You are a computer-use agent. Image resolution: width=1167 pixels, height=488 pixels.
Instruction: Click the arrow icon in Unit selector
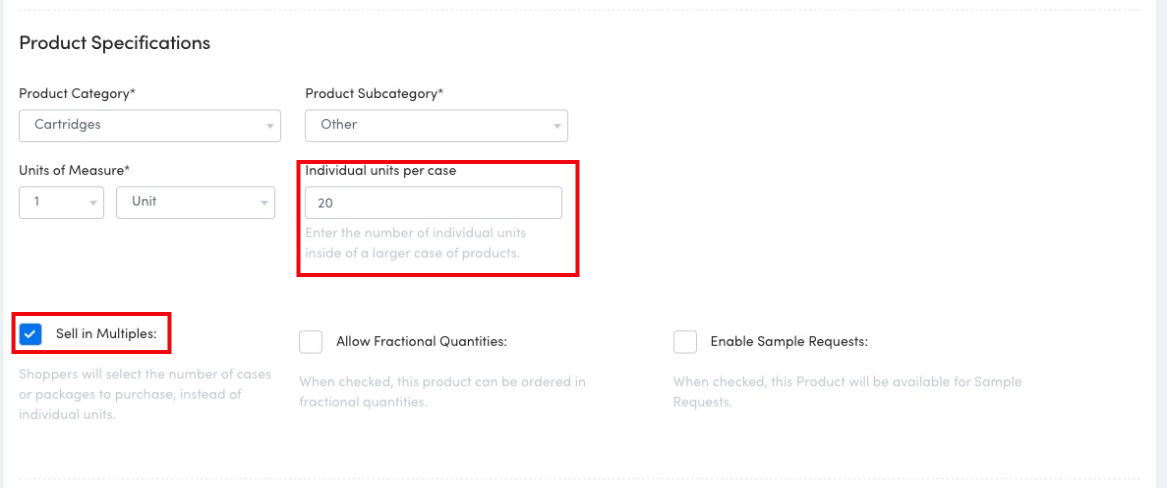(x=265, y=203)
